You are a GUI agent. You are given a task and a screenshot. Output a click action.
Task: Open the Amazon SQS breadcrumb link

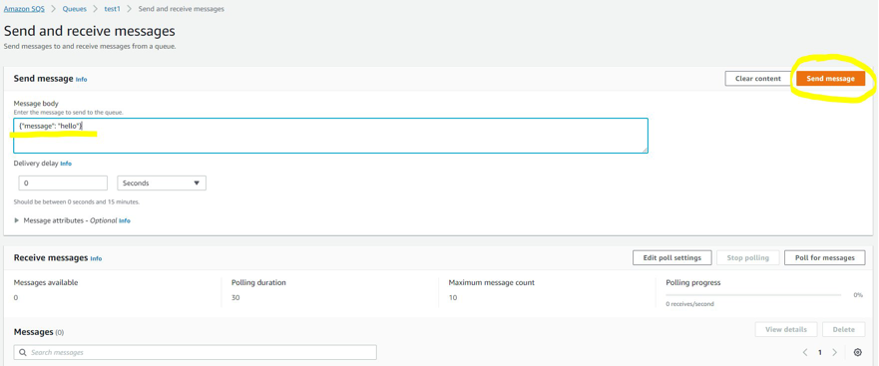coord(24,9)
